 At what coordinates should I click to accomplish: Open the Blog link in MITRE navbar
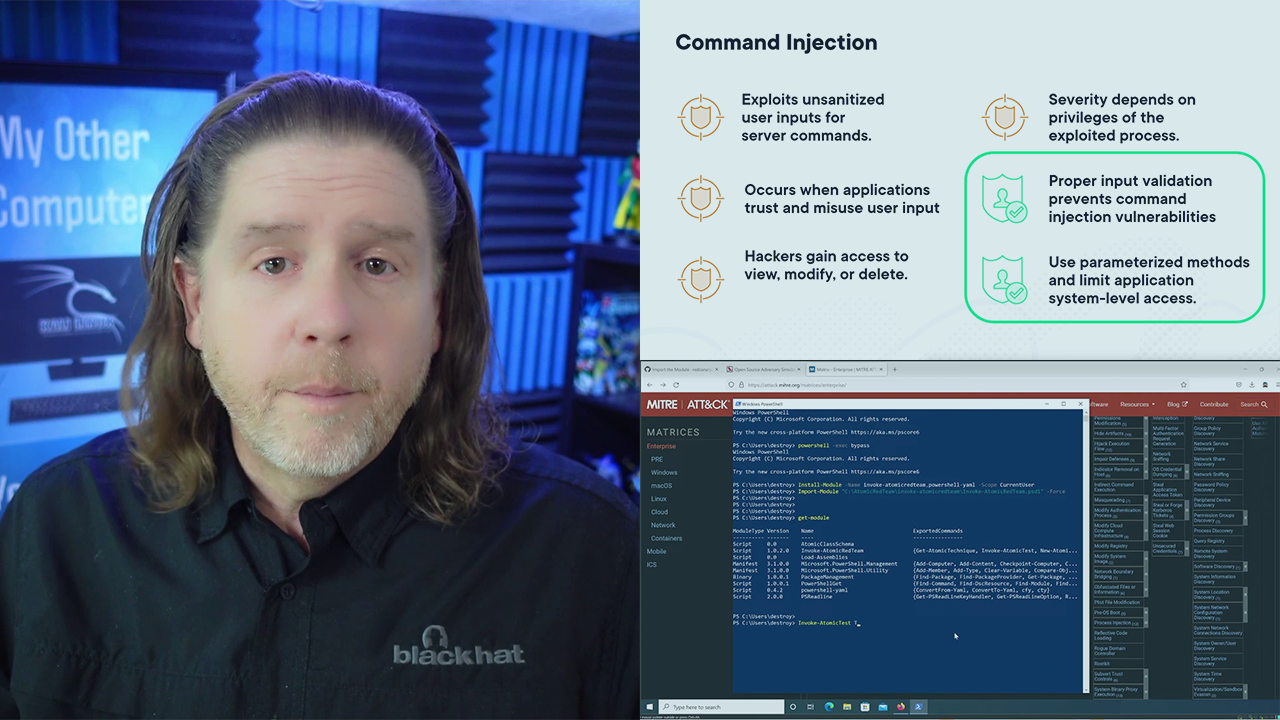click(1176, 404)
